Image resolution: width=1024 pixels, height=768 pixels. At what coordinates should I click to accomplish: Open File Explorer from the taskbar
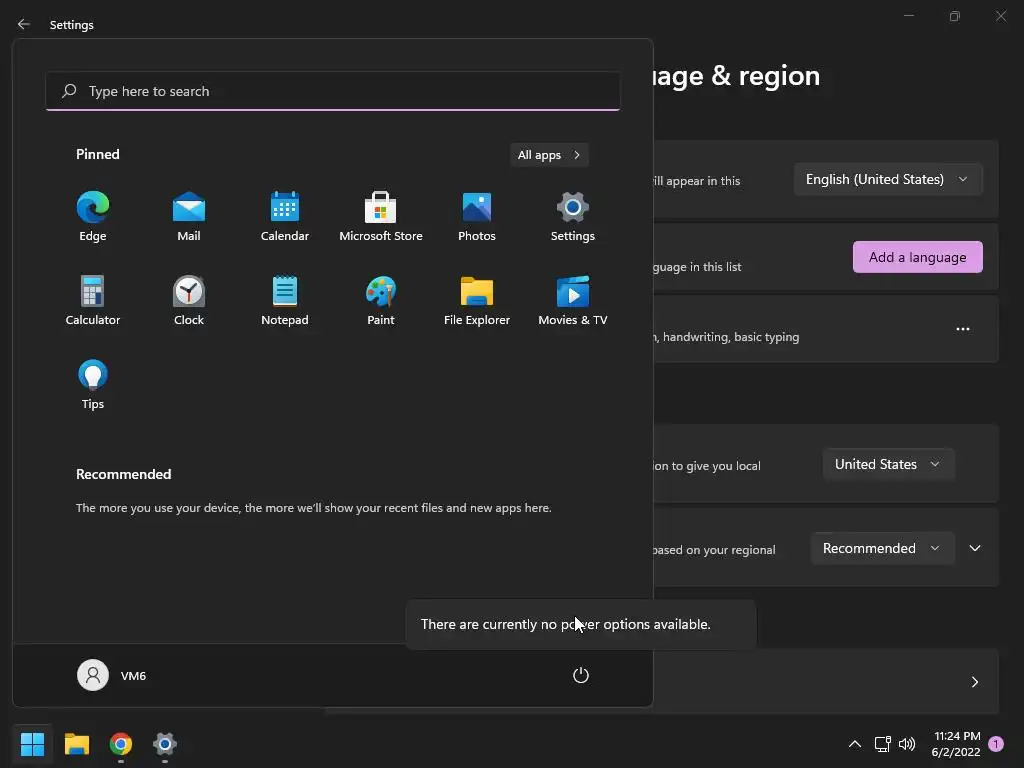76,744
